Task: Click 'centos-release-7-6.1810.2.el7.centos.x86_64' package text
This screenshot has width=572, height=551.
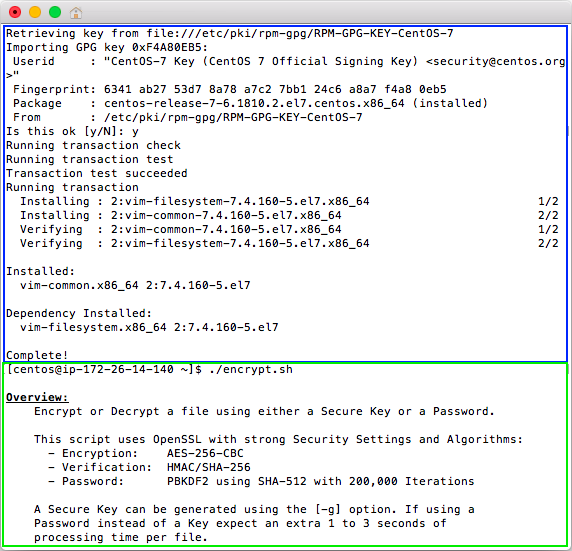Action: point(254,103)
